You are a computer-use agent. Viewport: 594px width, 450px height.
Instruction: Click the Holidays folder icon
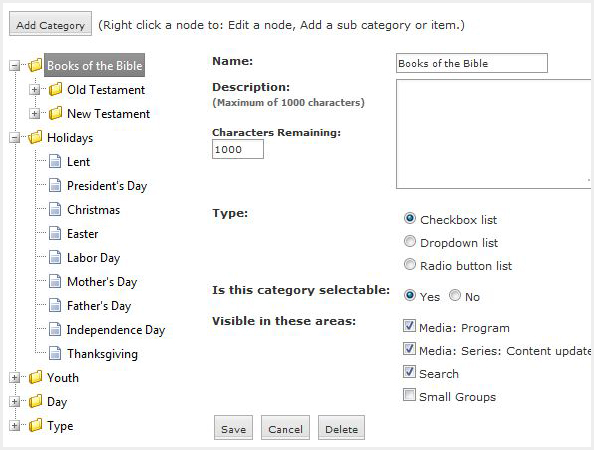coord(35,138)
